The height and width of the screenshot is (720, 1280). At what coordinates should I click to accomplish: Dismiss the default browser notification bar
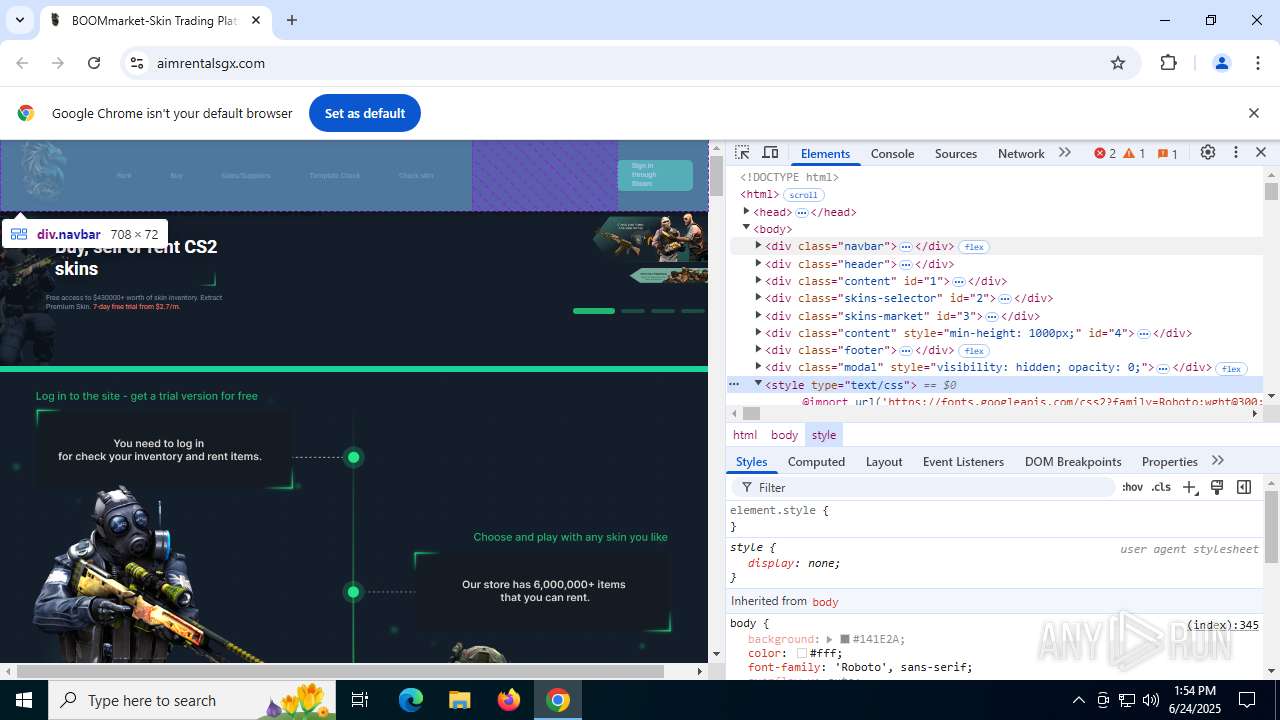point(1253,113)
